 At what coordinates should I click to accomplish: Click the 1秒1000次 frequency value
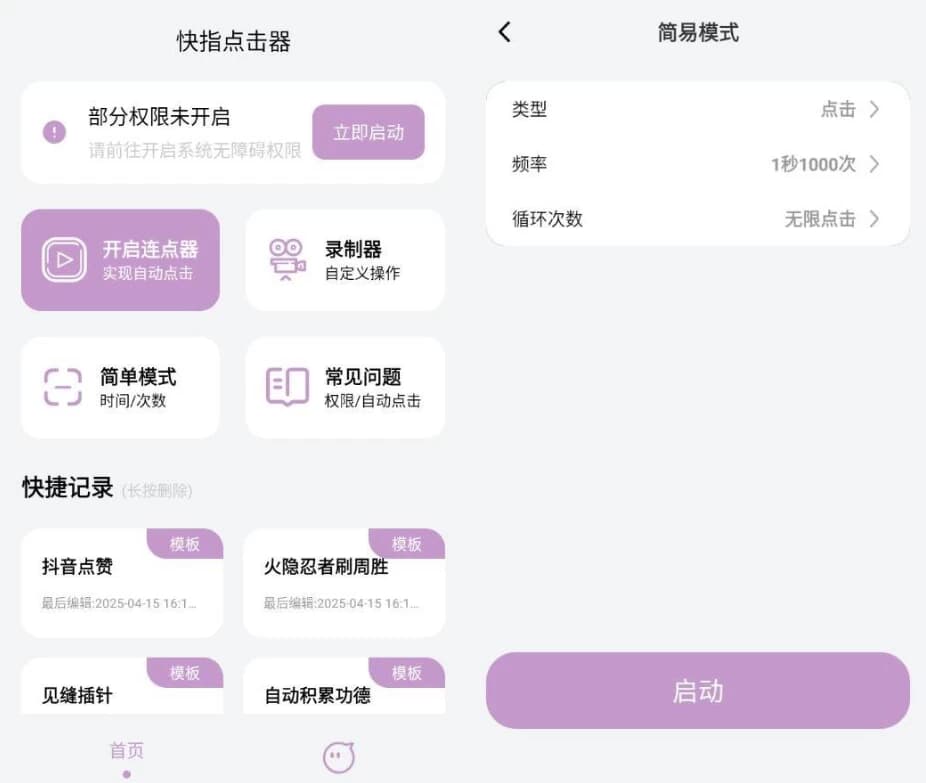815,164
